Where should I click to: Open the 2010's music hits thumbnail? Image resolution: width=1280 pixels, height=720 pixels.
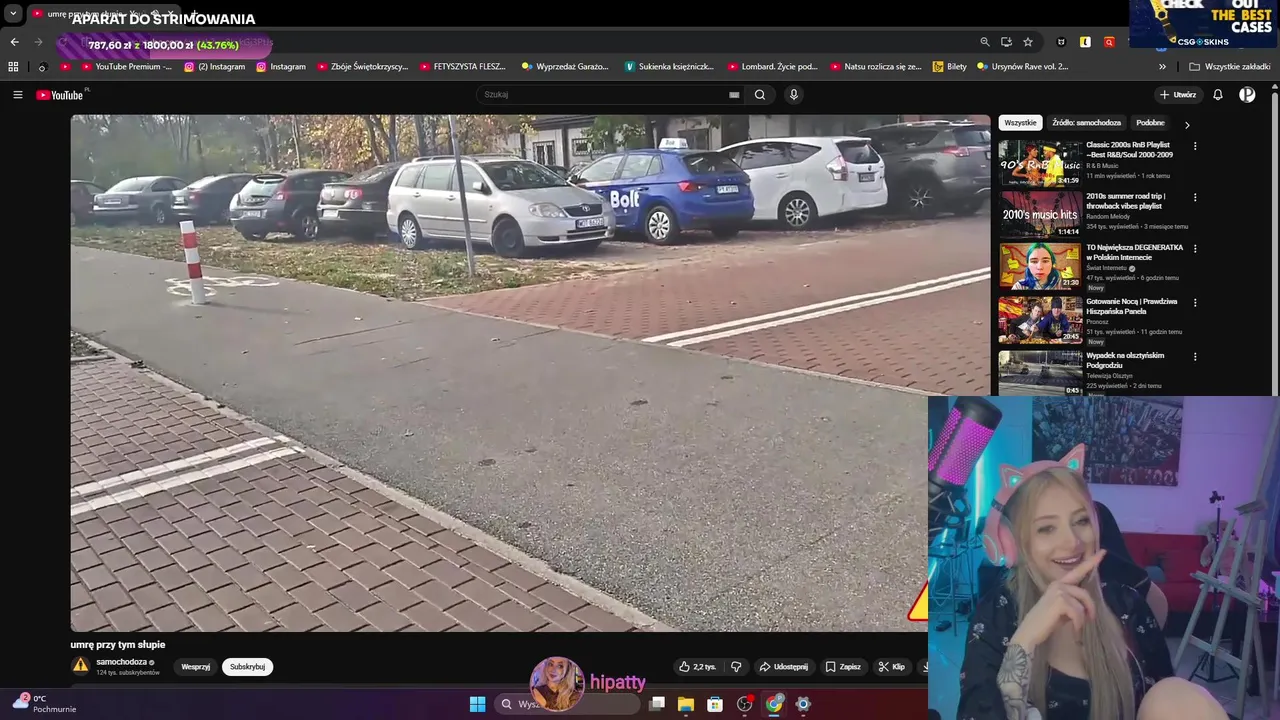pos(1040,214)
